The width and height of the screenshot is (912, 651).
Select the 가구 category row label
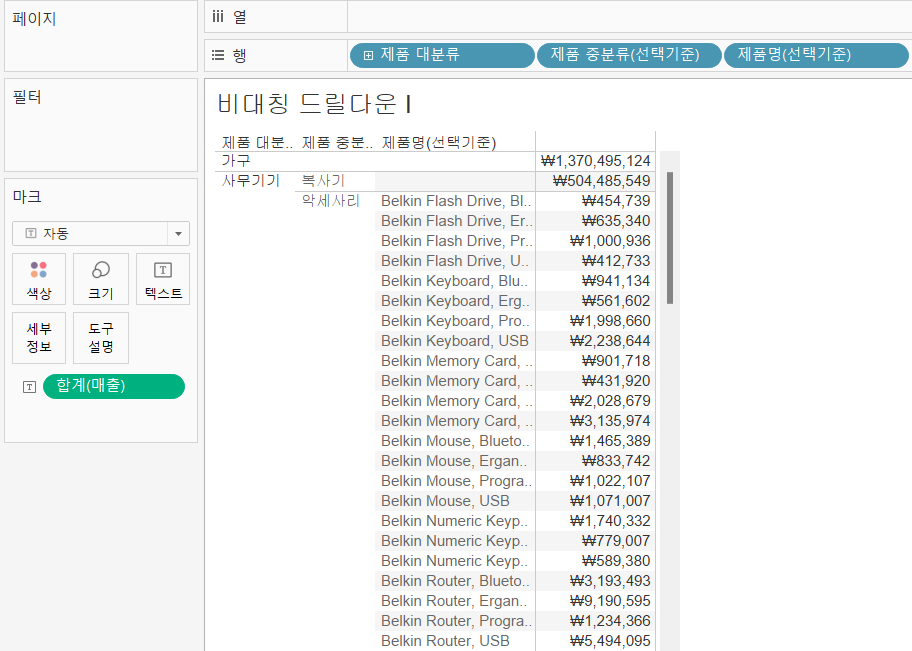pos(236,161)
